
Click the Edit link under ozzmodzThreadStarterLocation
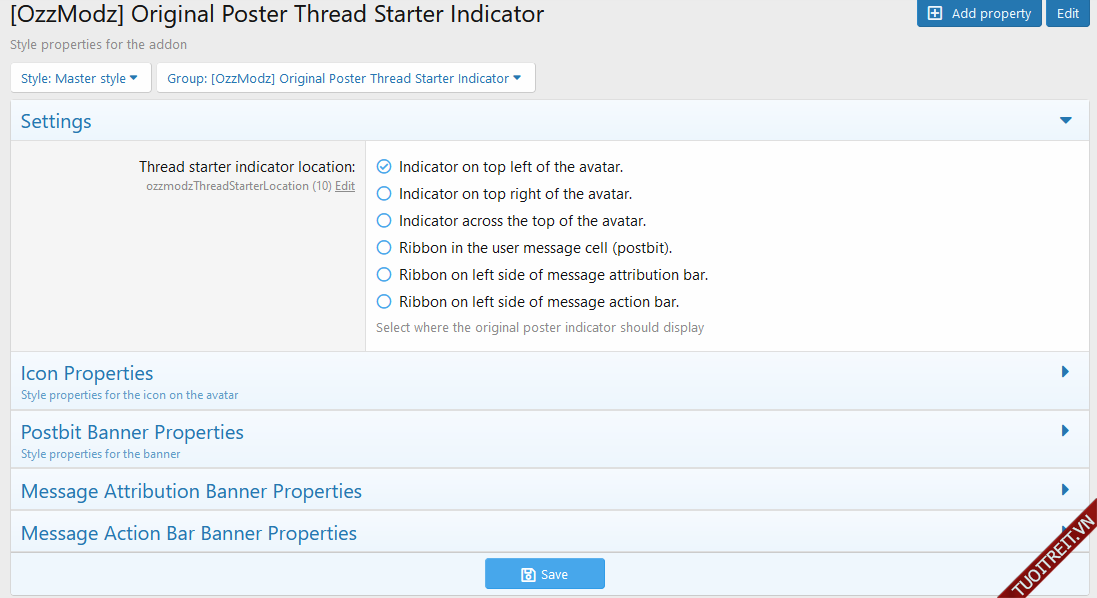tap(345, 186)
